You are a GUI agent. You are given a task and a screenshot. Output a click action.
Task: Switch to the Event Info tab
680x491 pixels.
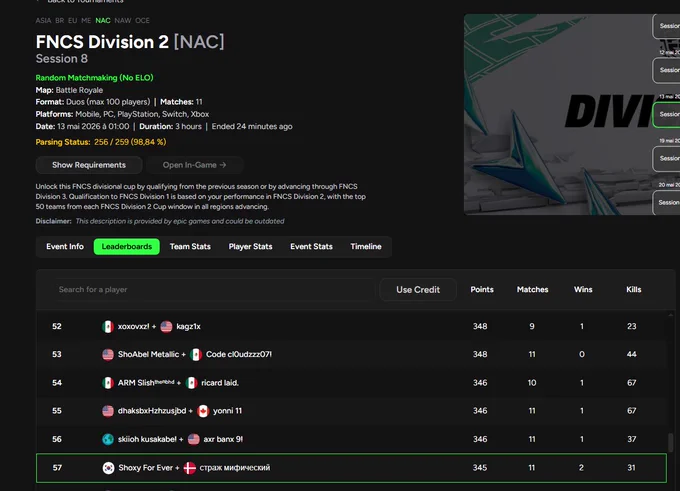pos(65,246)
